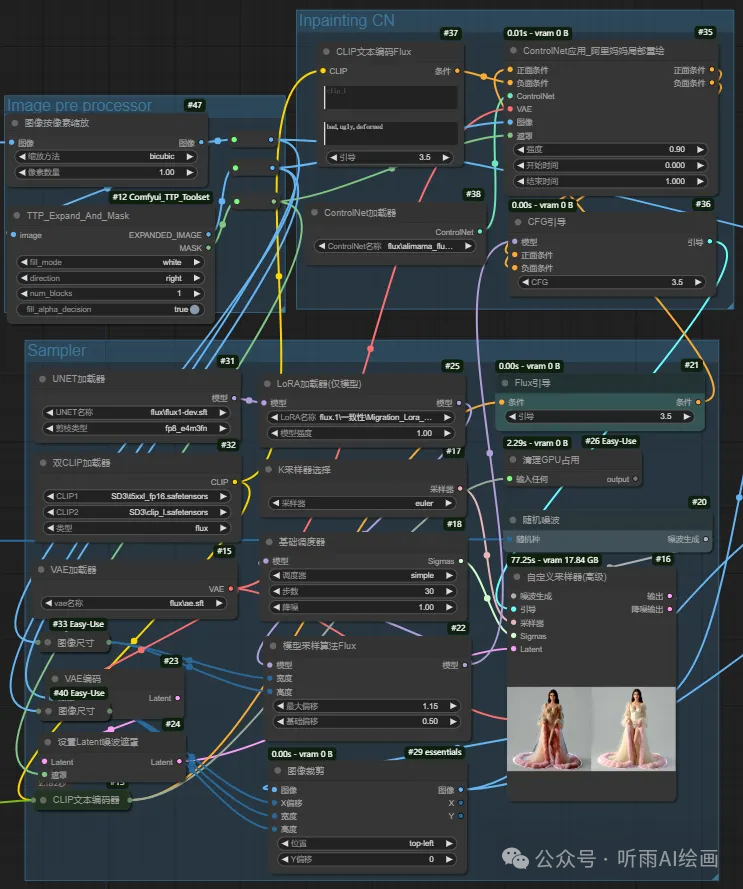The image size is (743, 889).
Task: Collapse the ControlNet应用_阿里妈妈局部重绘 node dot
Action: coord(513,50)
